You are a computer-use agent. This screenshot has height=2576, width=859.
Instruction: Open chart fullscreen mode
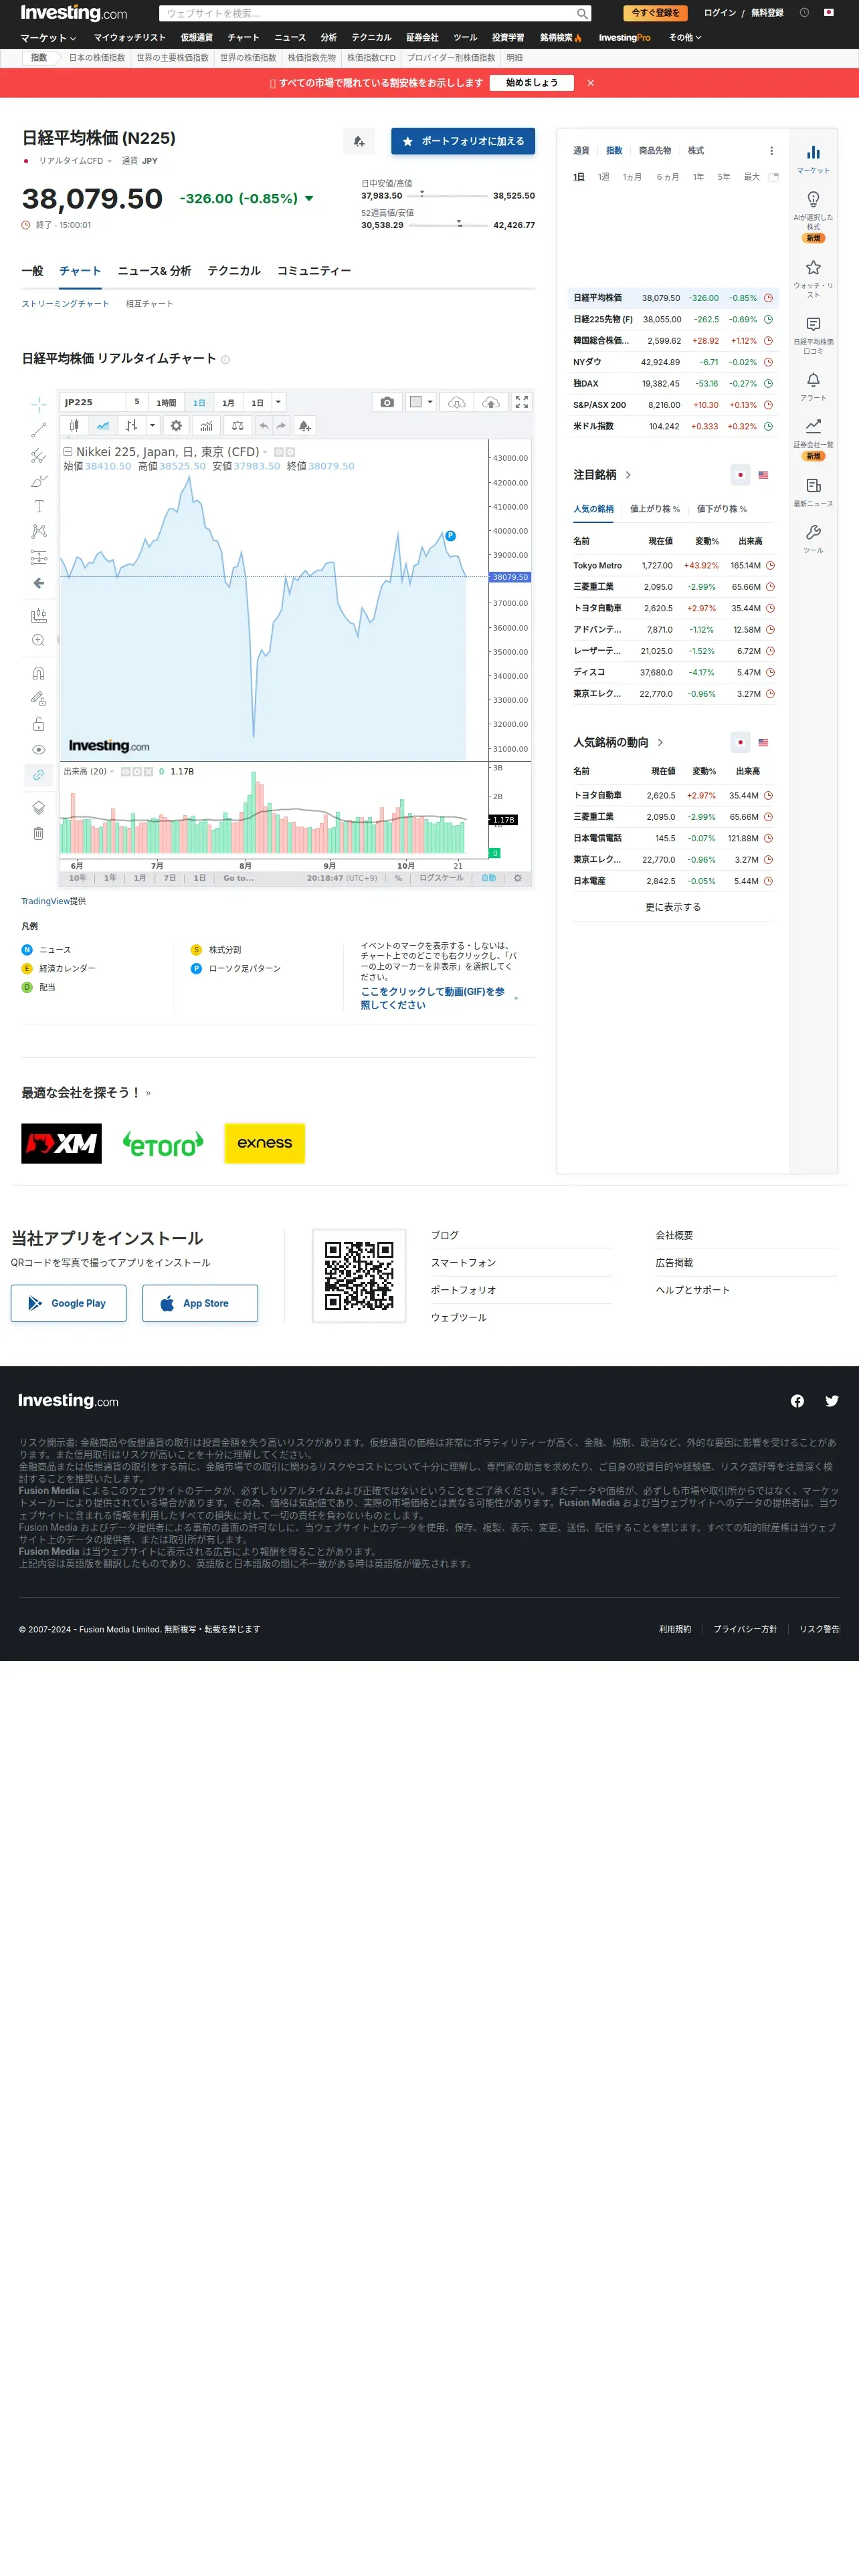(x=521, y=402)
